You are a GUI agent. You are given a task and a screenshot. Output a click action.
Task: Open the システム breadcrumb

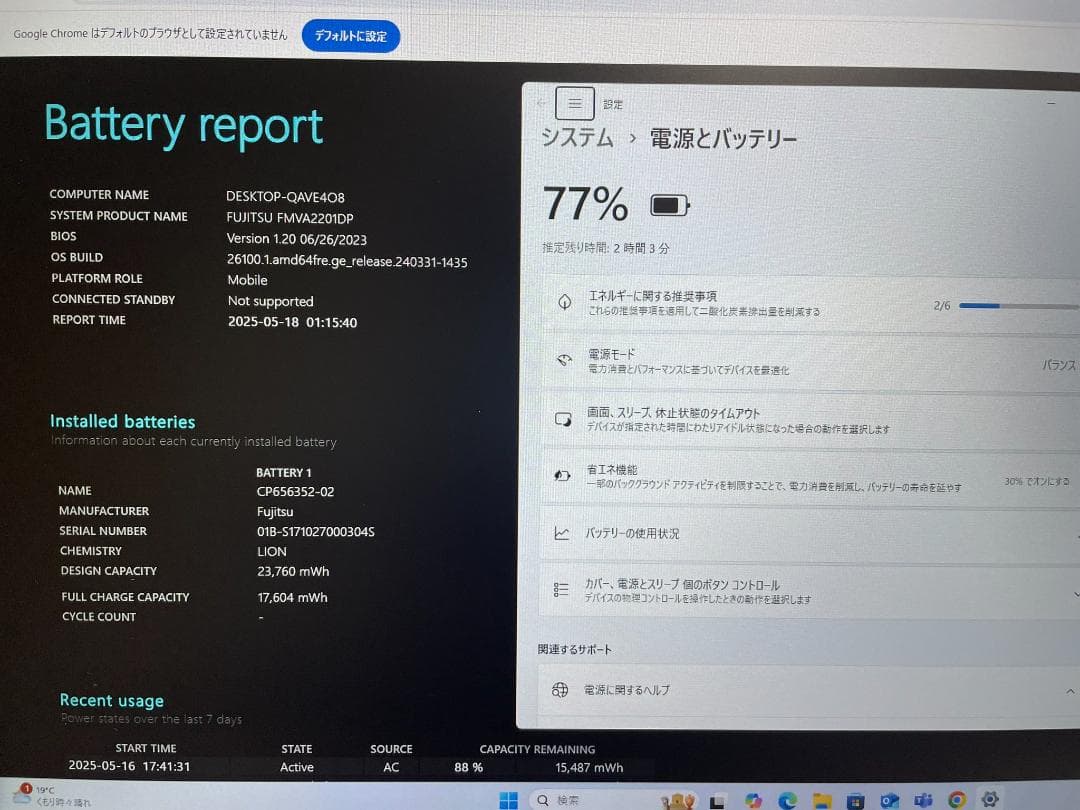pyautogui.click(x=577, y=140)
